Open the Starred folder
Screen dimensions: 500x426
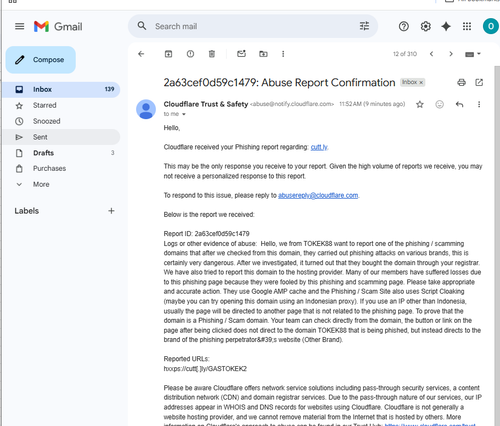tap(61, 105)
